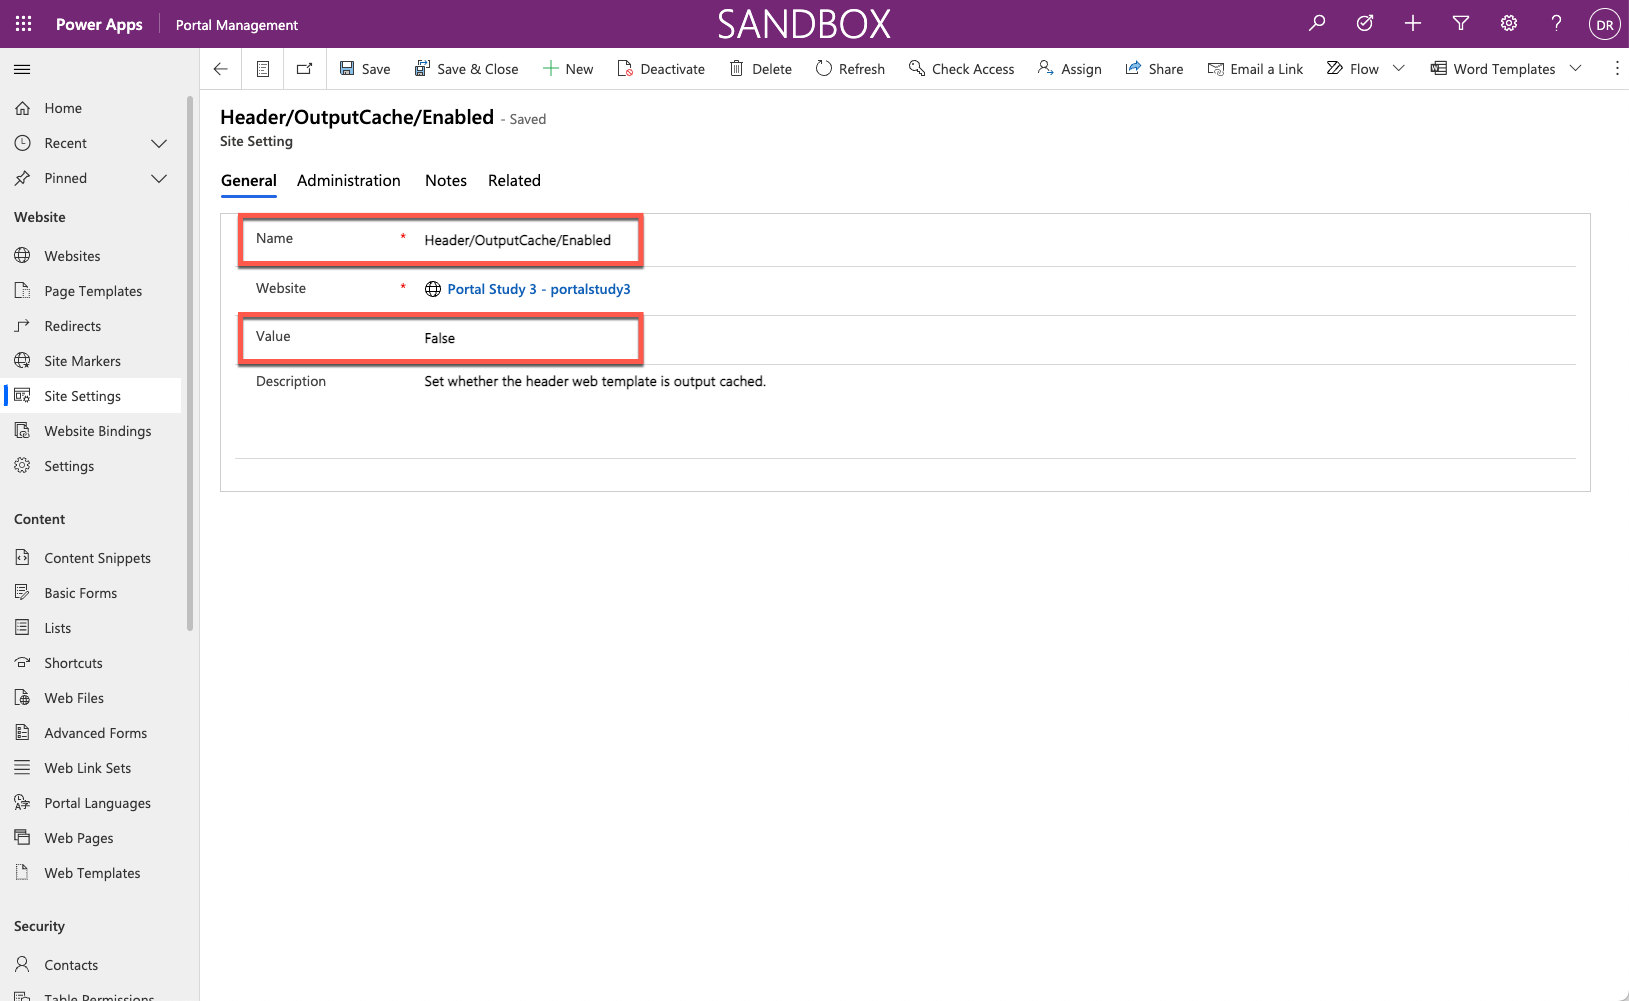This screenshot has width=1629, height=1001.
Task: Open the Flow menu button
Action: pyautogui.click(x=1353, y=69)
